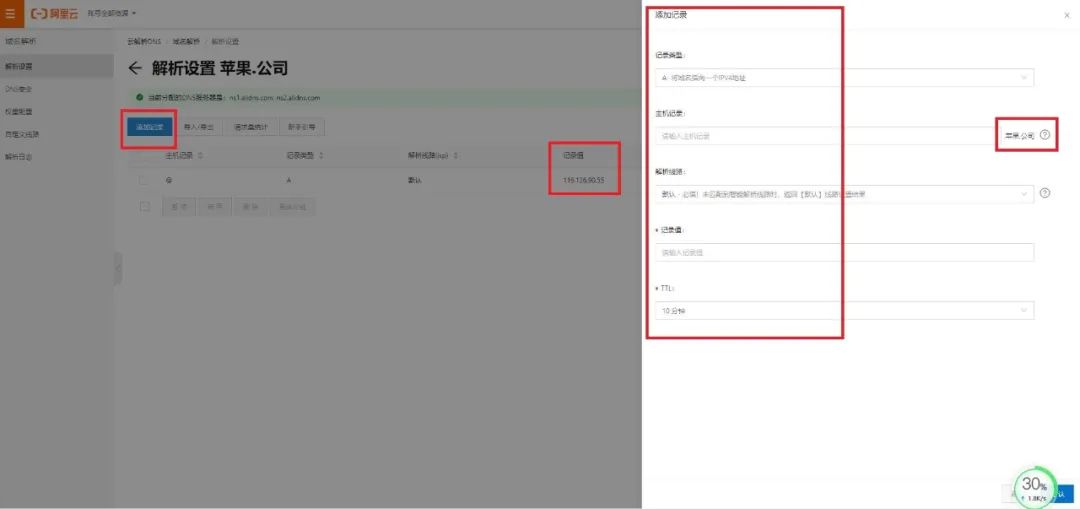Expand the 记录类型 dropdown
This screenshot has width=1080, height=509.
842,77
